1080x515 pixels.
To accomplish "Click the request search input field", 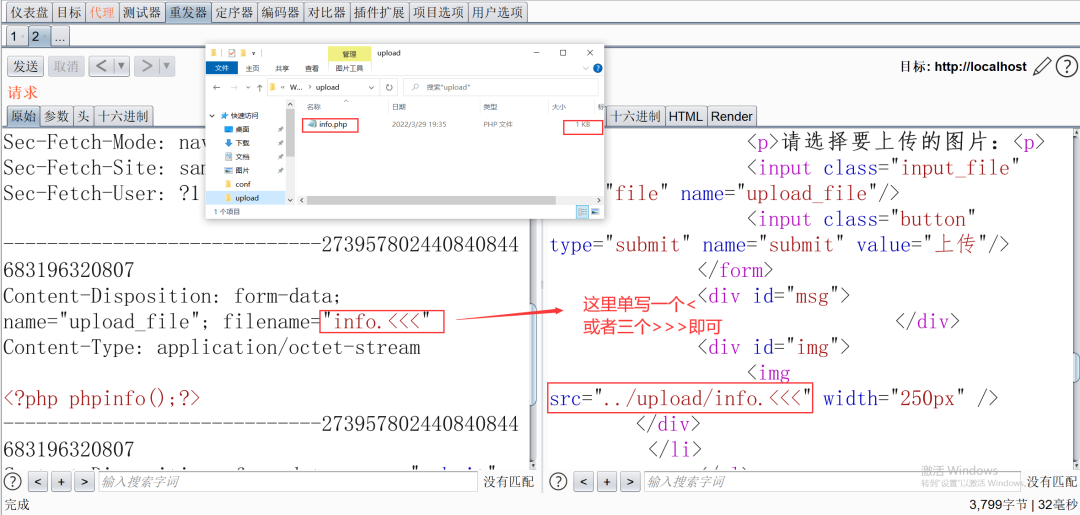I will [287, 482].
